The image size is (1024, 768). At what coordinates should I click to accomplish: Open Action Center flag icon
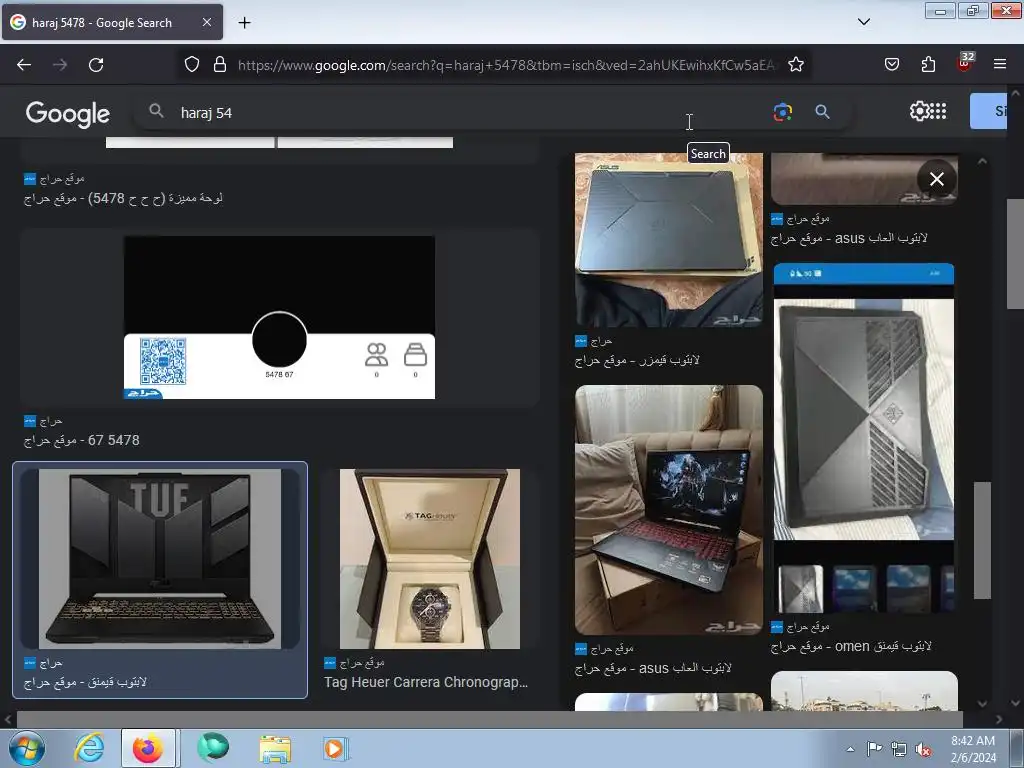(x=874, y=749)
